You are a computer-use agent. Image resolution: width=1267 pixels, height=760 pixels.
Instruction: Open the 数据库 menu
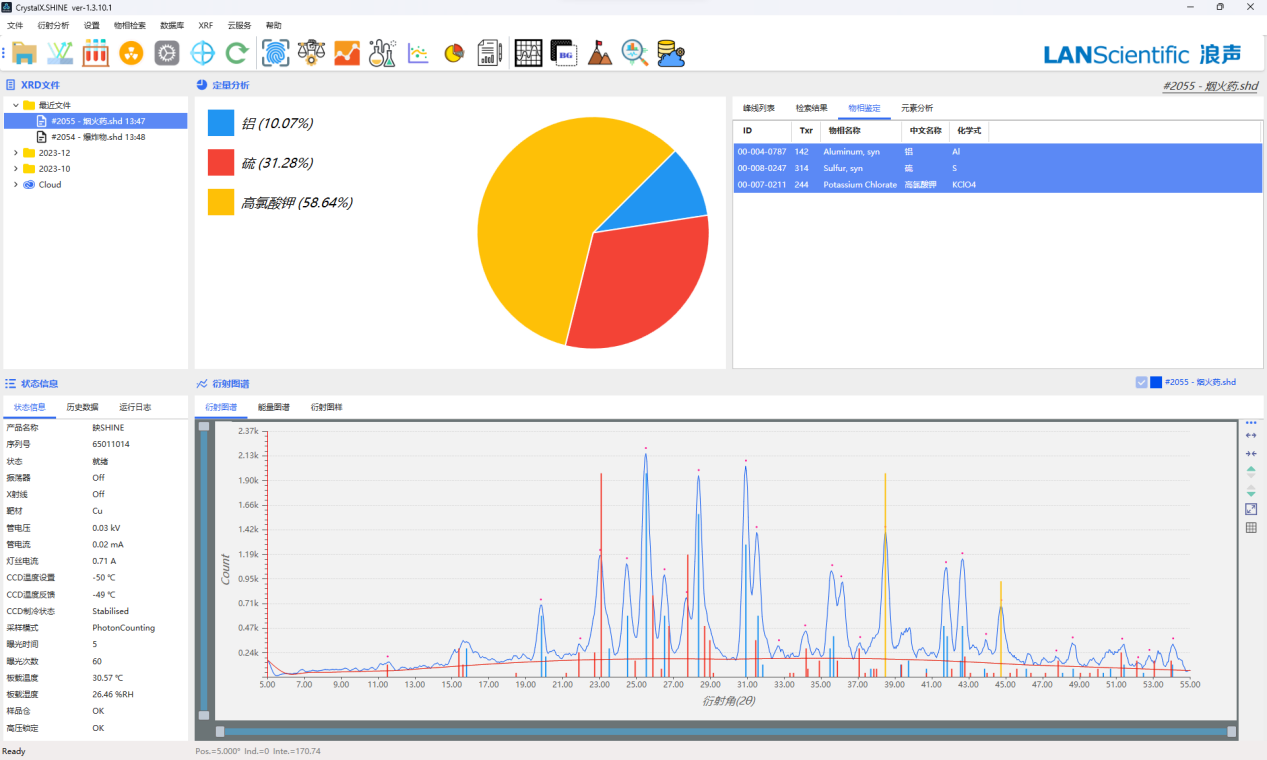tap(172, 25)
